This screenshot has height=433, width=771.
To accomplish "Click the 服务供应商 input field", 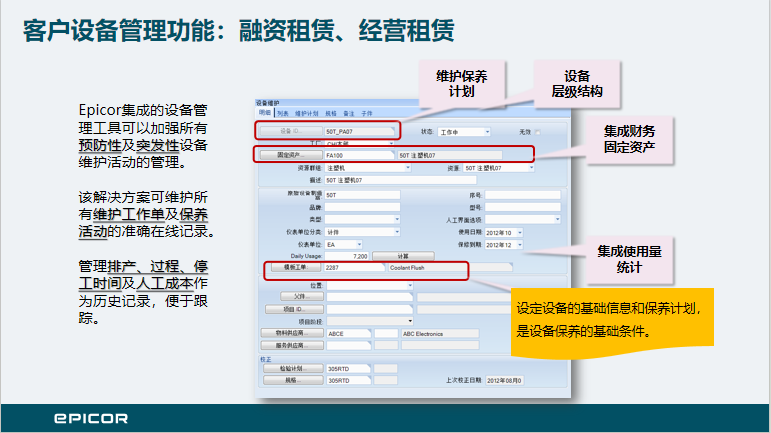I will (349, 346).
